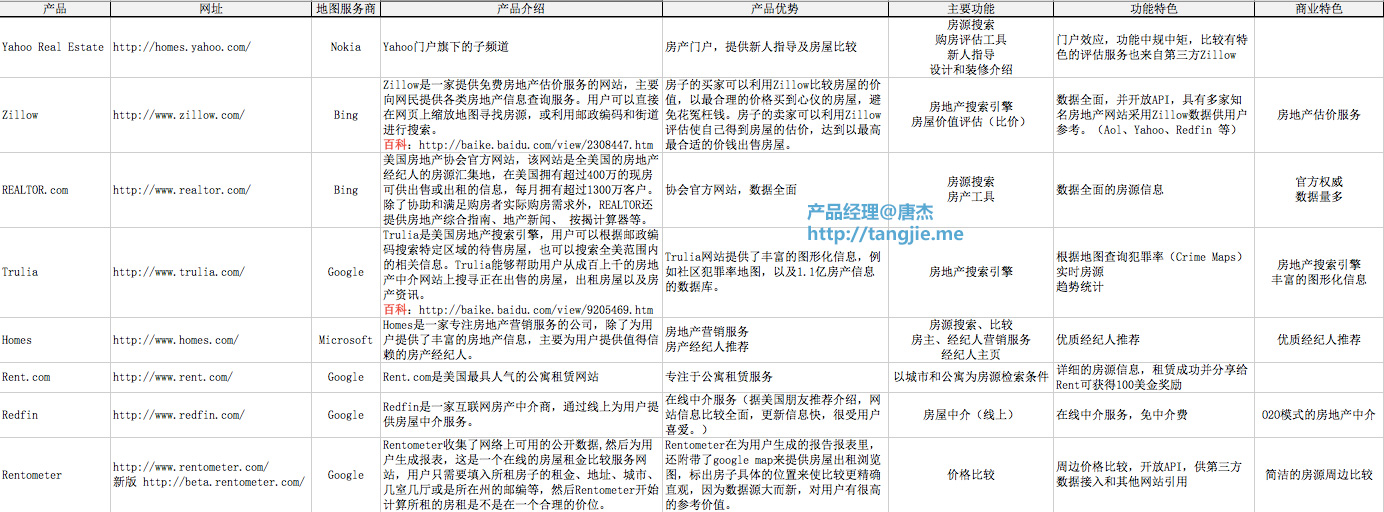Select Google in the Redfin row
1384x512 pixels.
[346, 415]
